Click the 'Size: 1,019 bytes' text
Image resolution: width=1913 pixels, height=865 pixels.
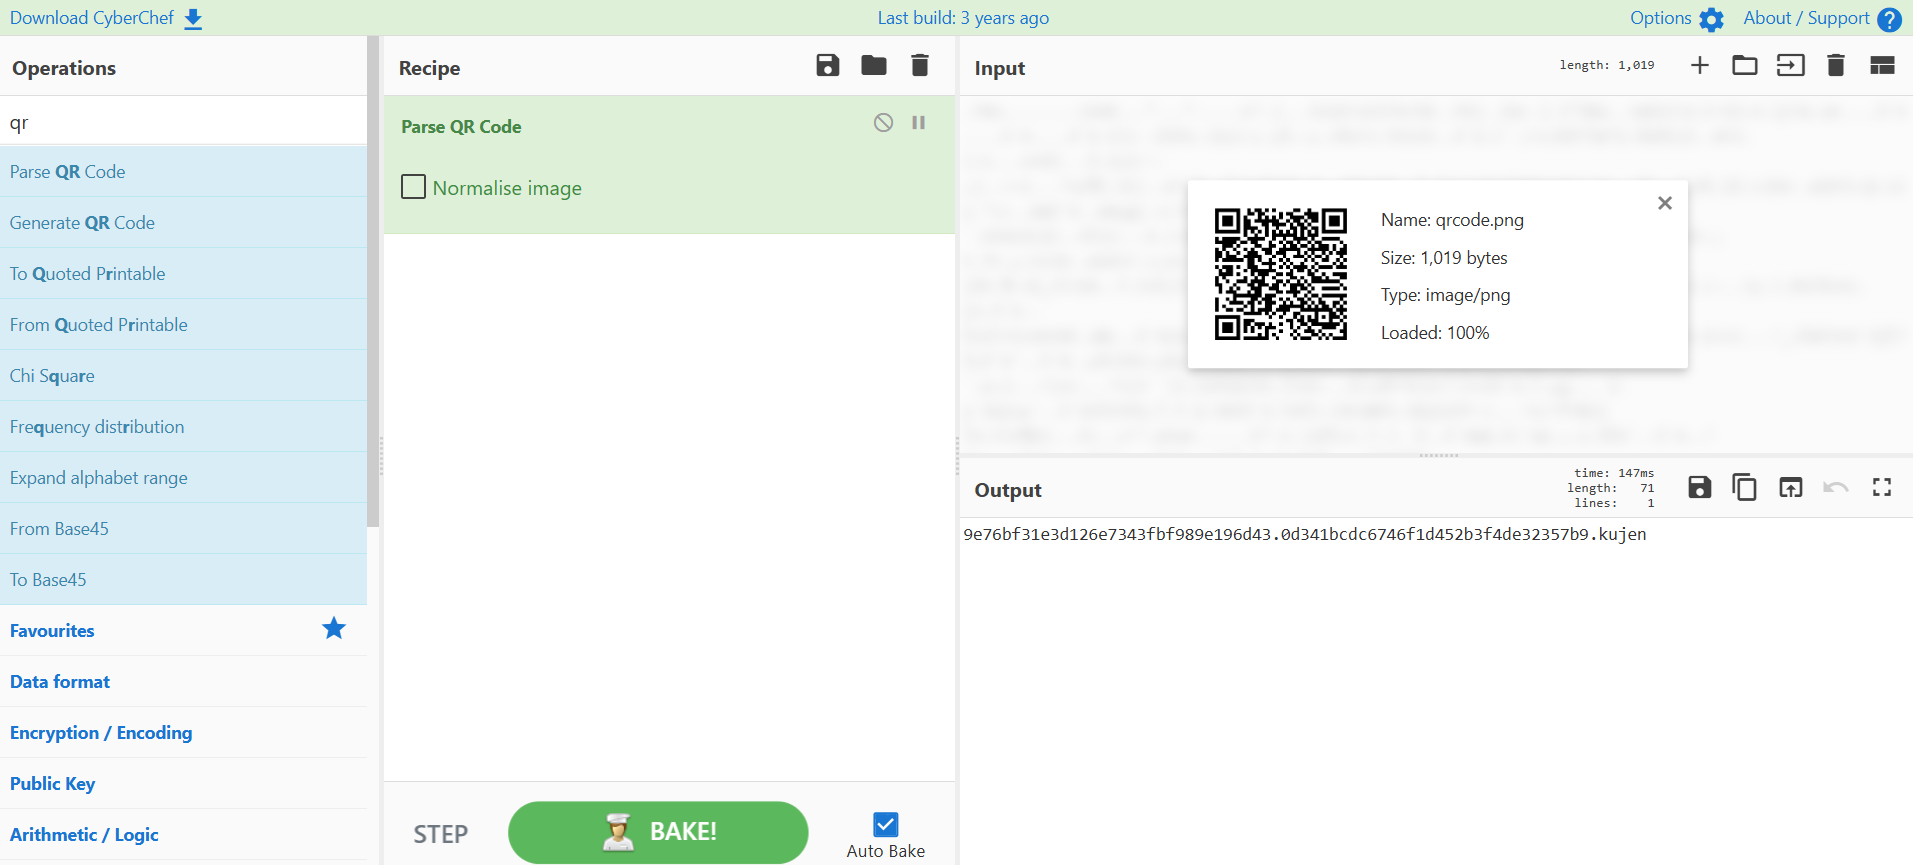1444,258
